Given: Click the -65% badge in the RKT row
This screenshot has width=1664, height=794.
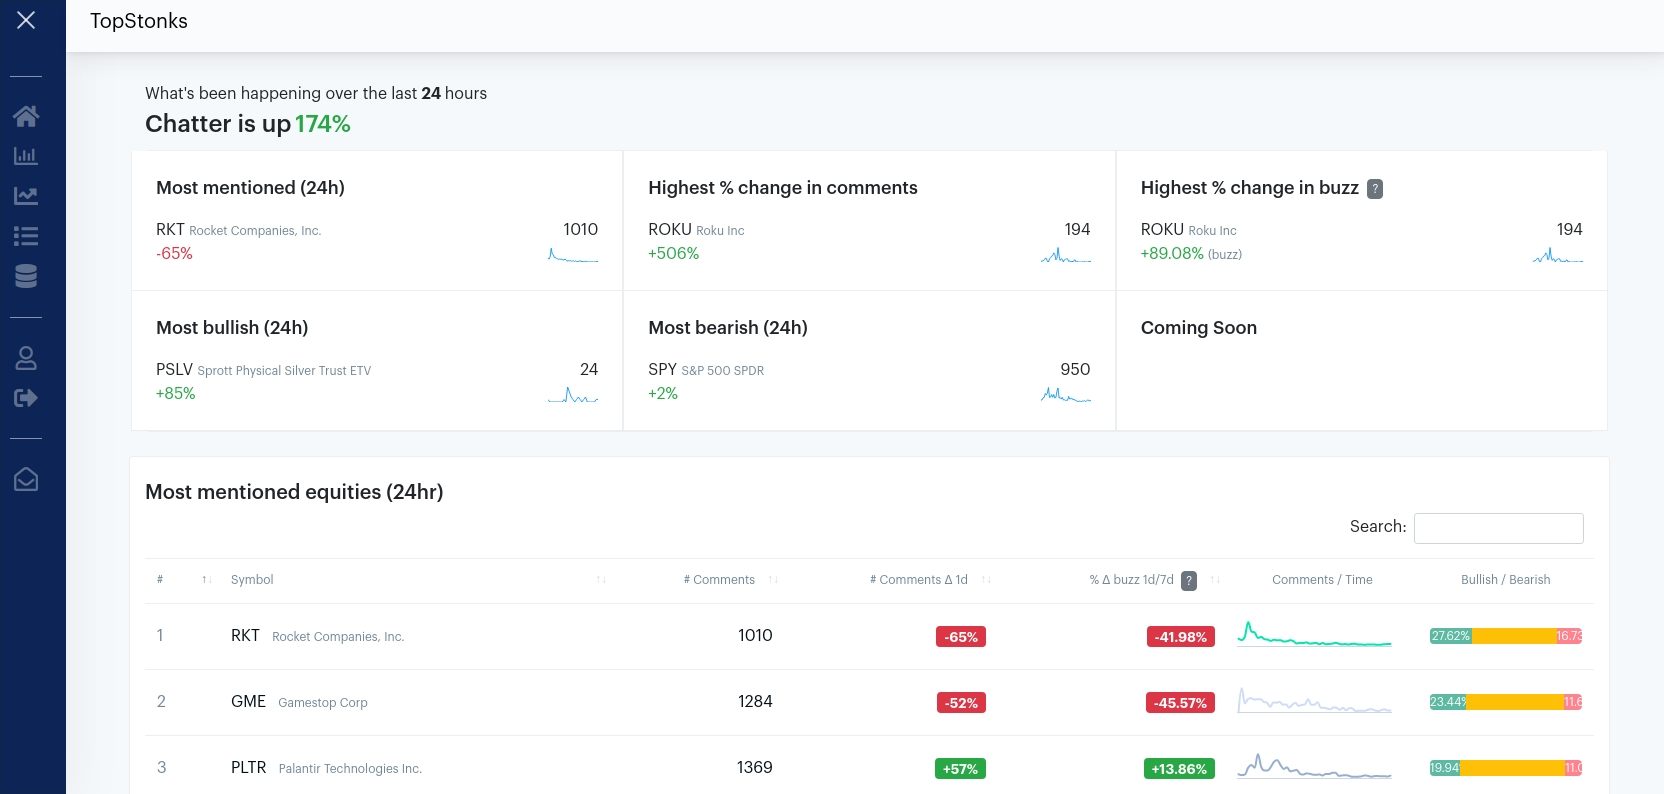Looking at the screenshot, I should pos(961,637).
